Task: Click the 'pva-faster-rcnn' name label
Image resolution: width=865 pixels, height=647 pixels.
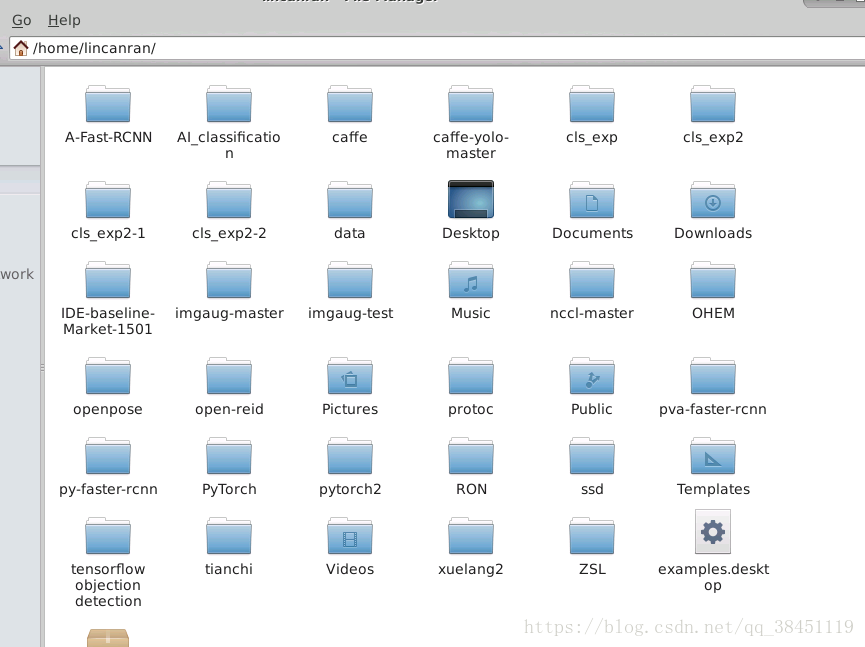Action: [x=713, y=409]
